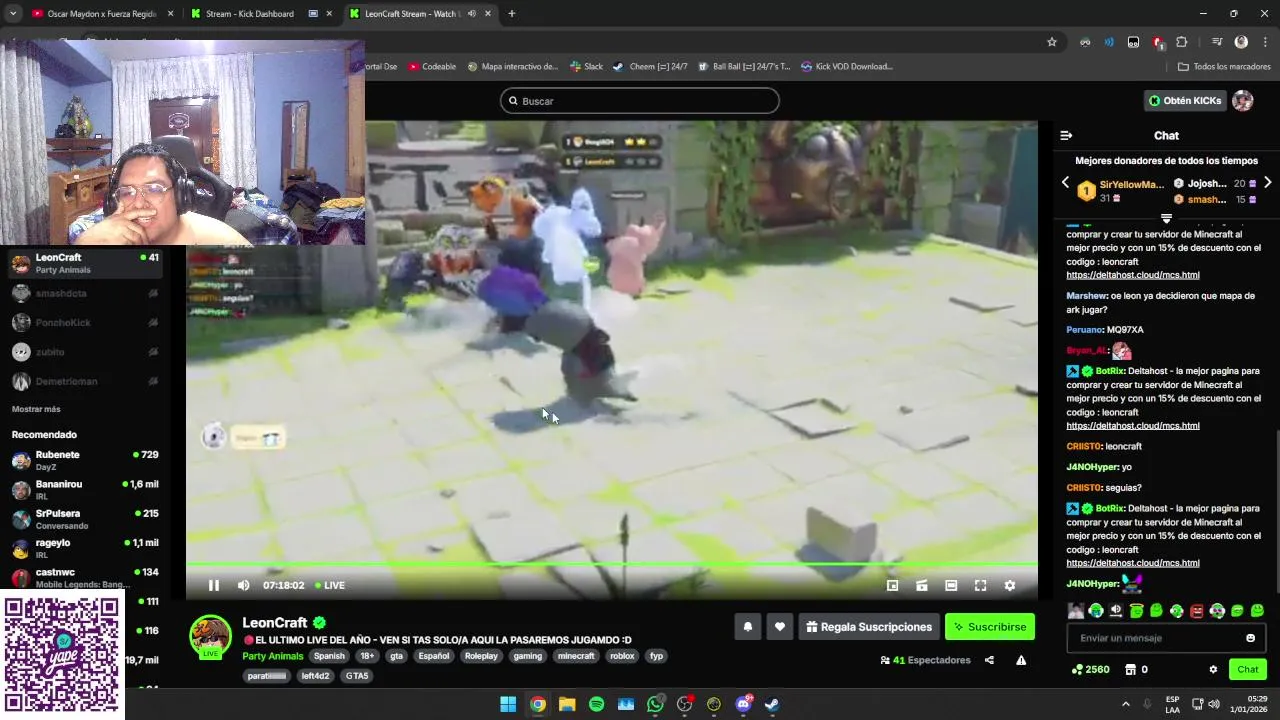Focus the Enviar un mensaje field
1280x720 pixels.
1166,638
